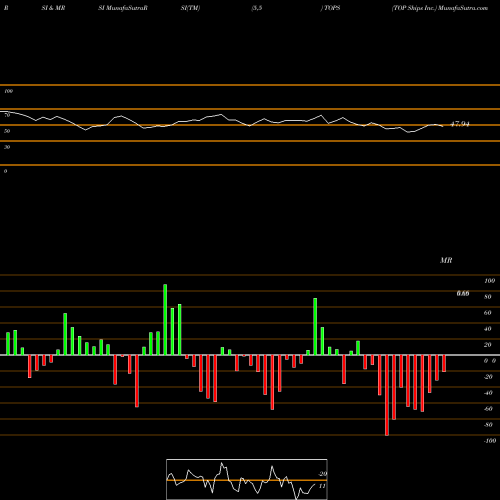Select the -60 label on the MR axis
This screenshot has height=500, width=500.
coord(488,409)
